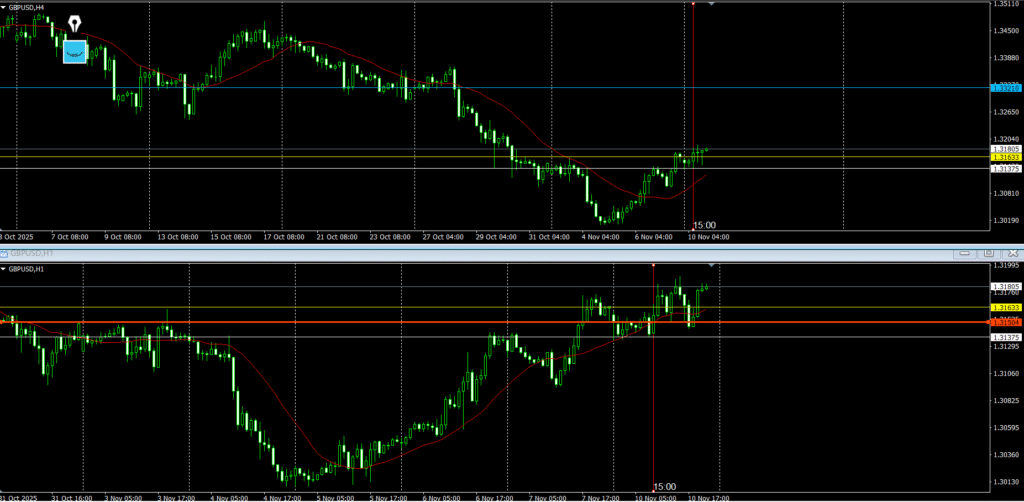Click the chart shift triangle on H1 chart
1024x502 pixels.
711,266
